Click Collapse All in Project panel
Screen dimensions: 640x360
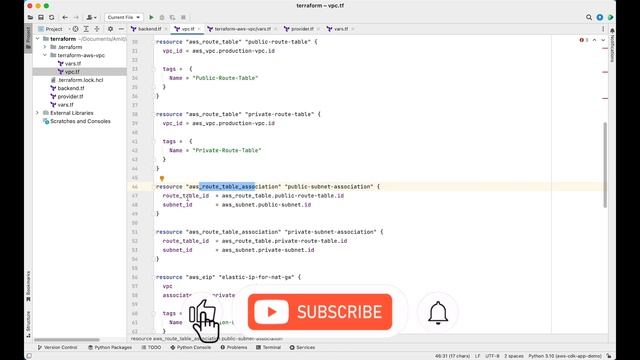(x=97, y=29)
